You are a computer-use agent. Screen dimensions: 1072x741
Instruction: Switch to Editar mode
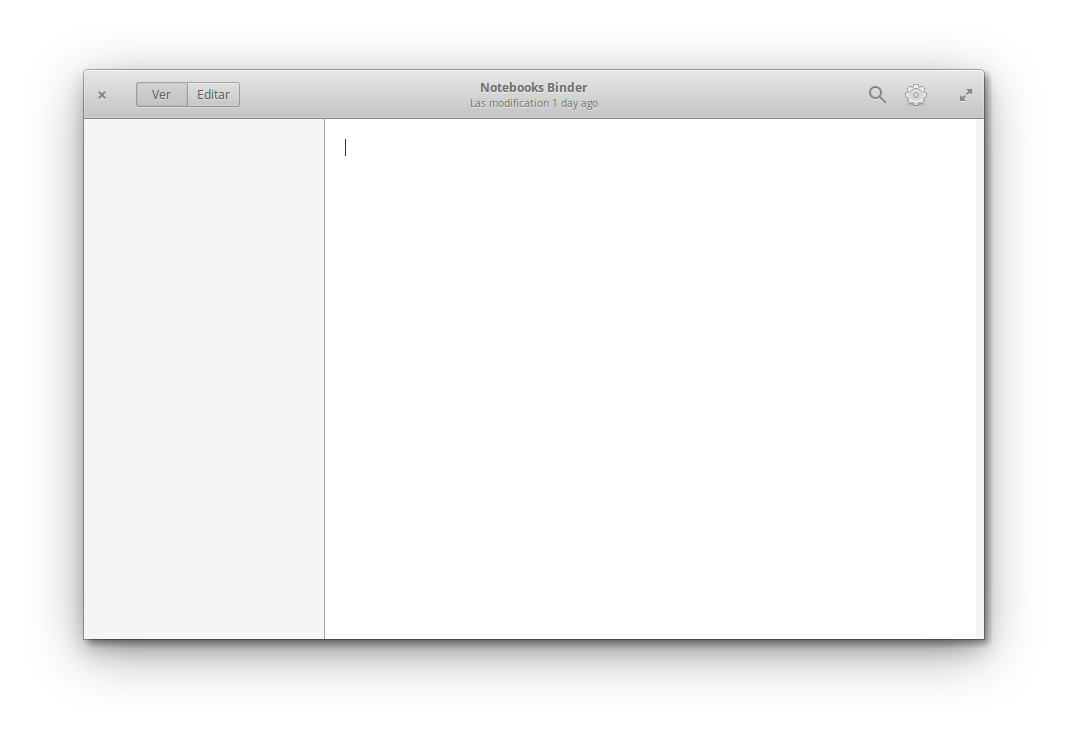[213, 94]
